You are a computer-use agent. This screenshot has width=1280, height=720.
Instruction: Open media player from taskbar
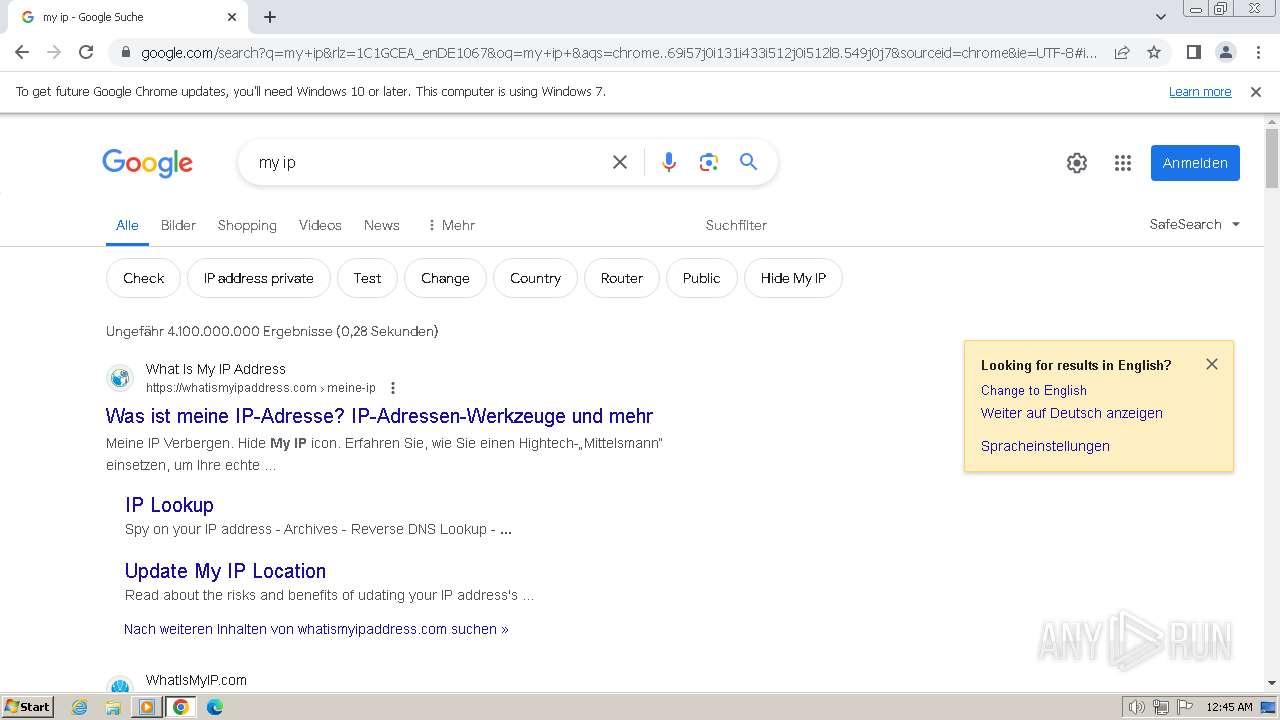tap(147, 707)
